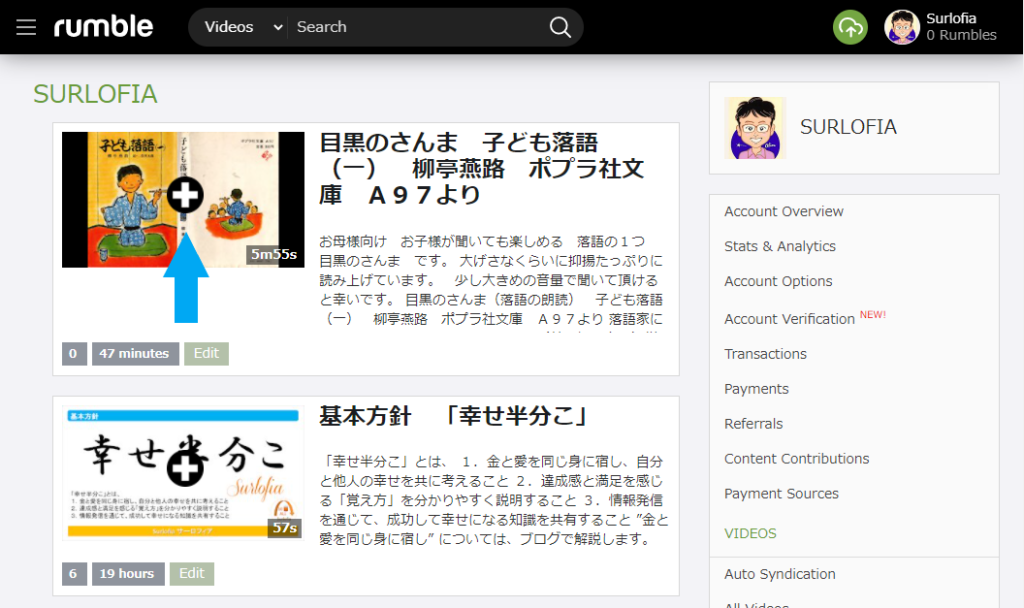
Task: Open the 目黒のさんま video title link
Action: coord(480,168)
